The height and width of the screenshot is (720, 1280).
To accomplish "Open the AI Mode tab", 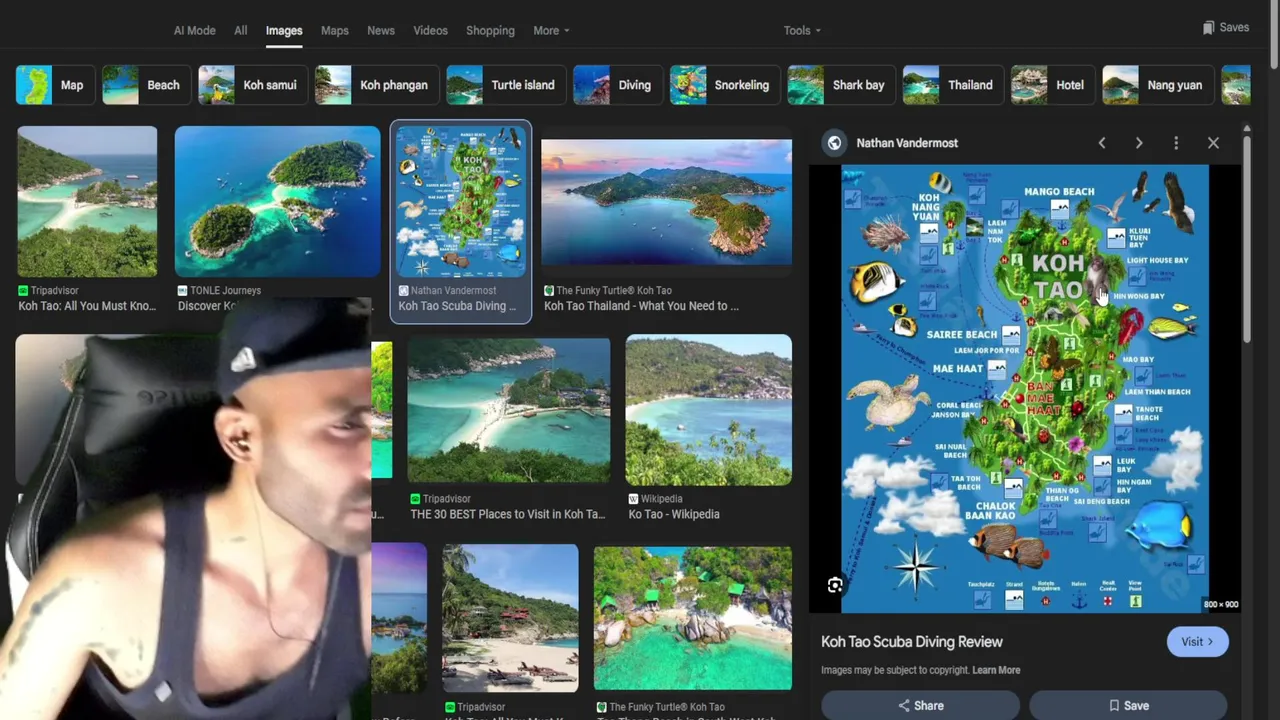I will coord(194,30).
